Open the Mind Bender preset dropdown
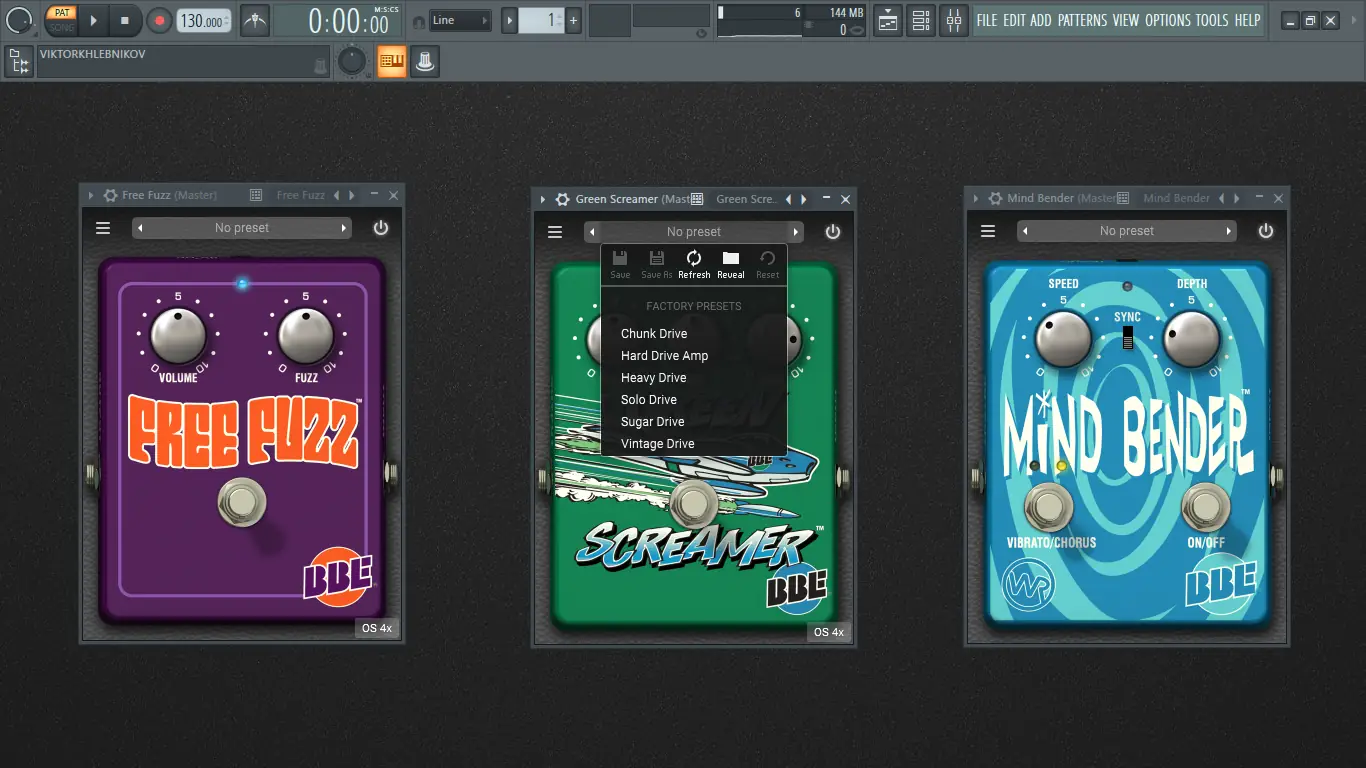 click(x=1127, y=231)
